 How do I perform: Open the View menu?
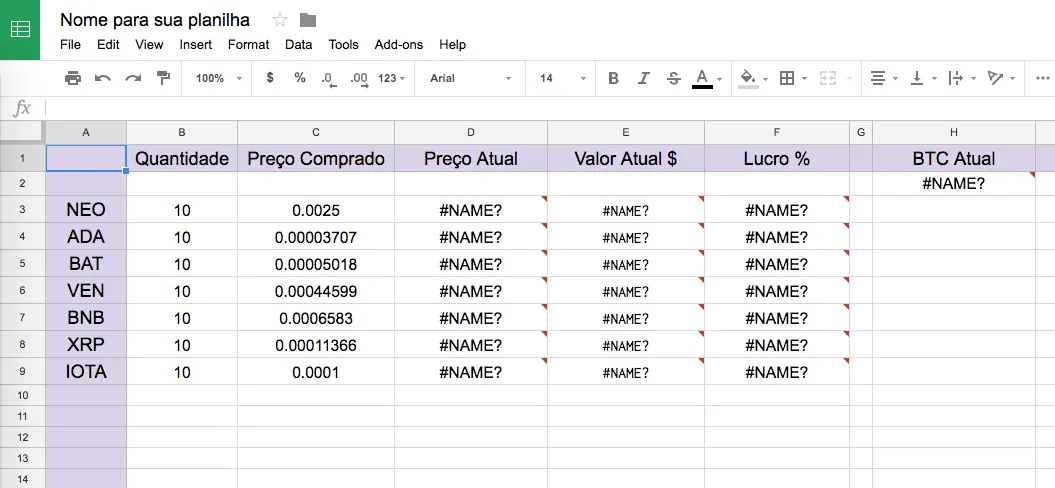[x=149, y=44]
